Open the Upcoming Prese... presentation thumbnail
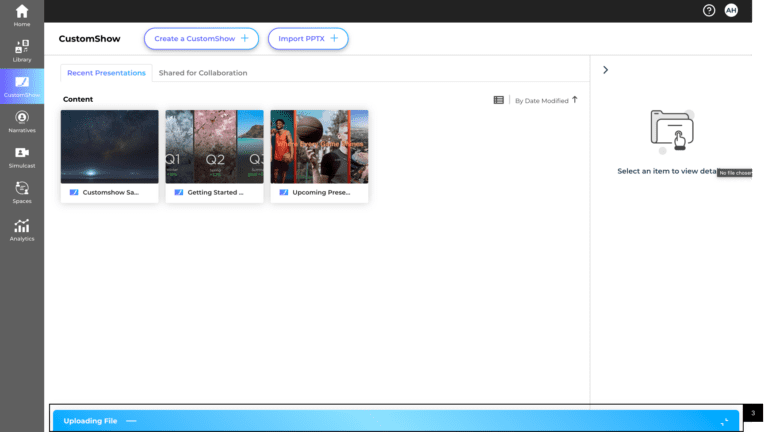This screenshot has height=432, width=768. point(319,146)
